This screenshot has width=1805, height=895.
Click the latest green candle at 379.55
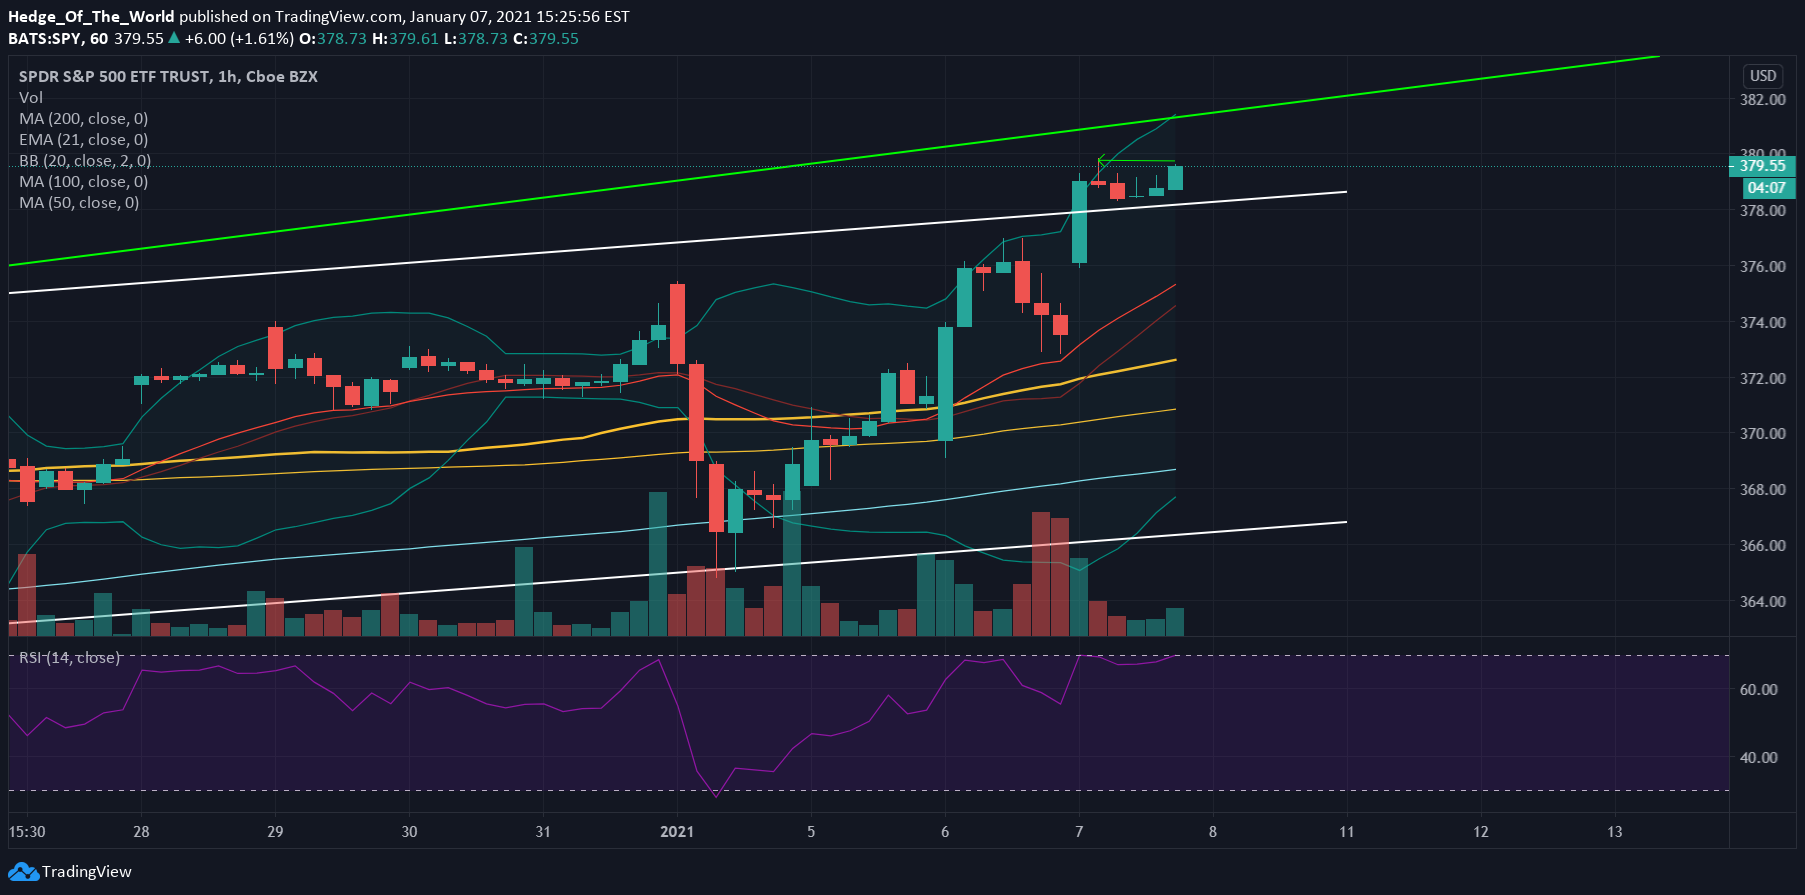(1175, 178)
